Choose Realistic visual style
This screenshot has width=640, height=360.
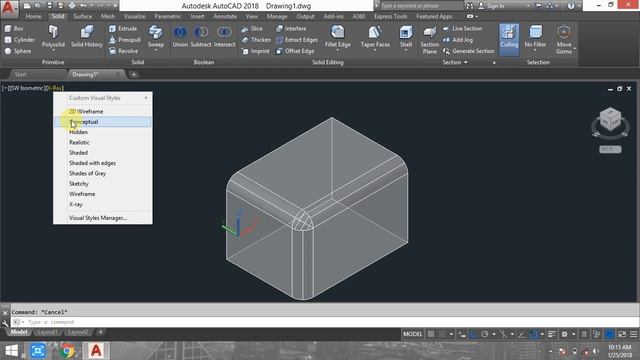point(103,142)
